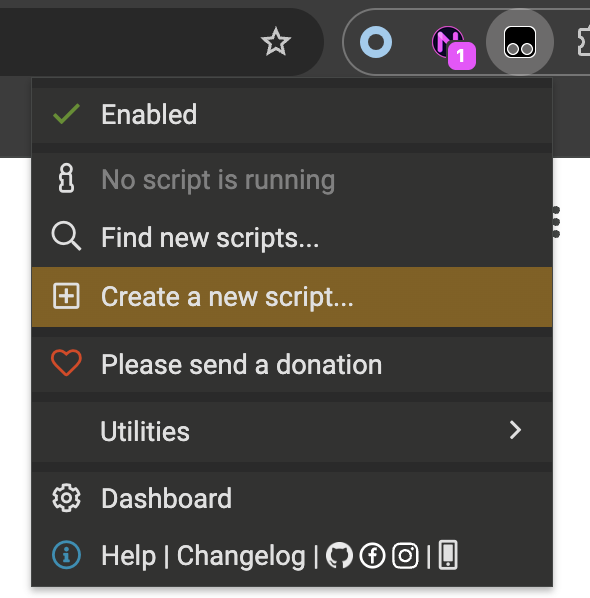The image size is (590, 598).
Task: Click the Tampermonkey extension icon in toolbar
Action: point(519,42)
